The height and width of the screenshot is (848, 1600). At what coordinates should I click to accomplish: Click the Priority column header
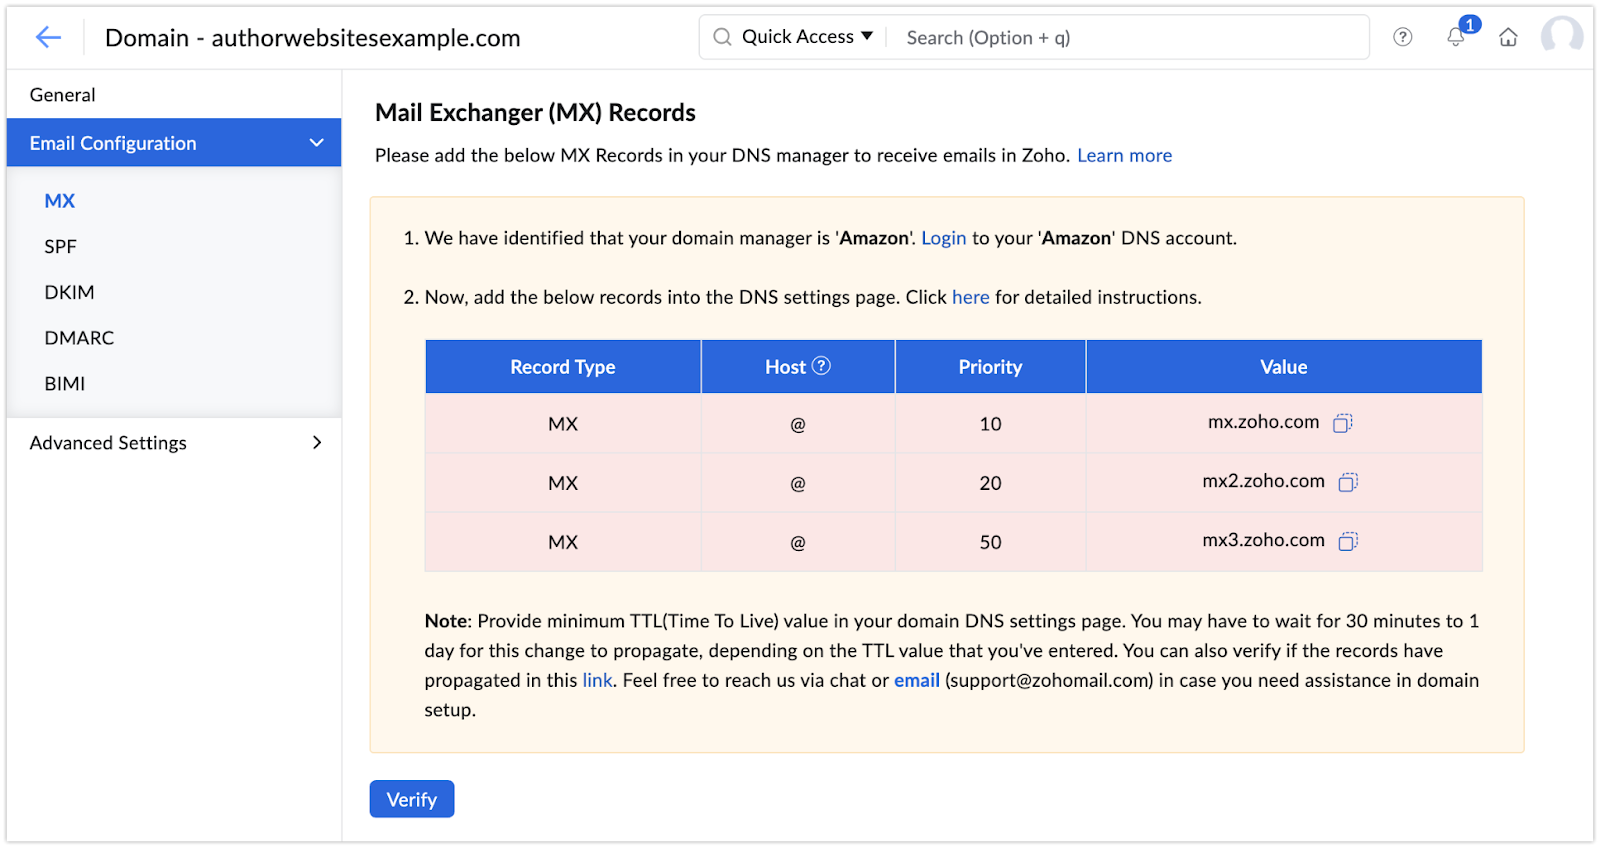pyautogui.click(x=990, y=367)
